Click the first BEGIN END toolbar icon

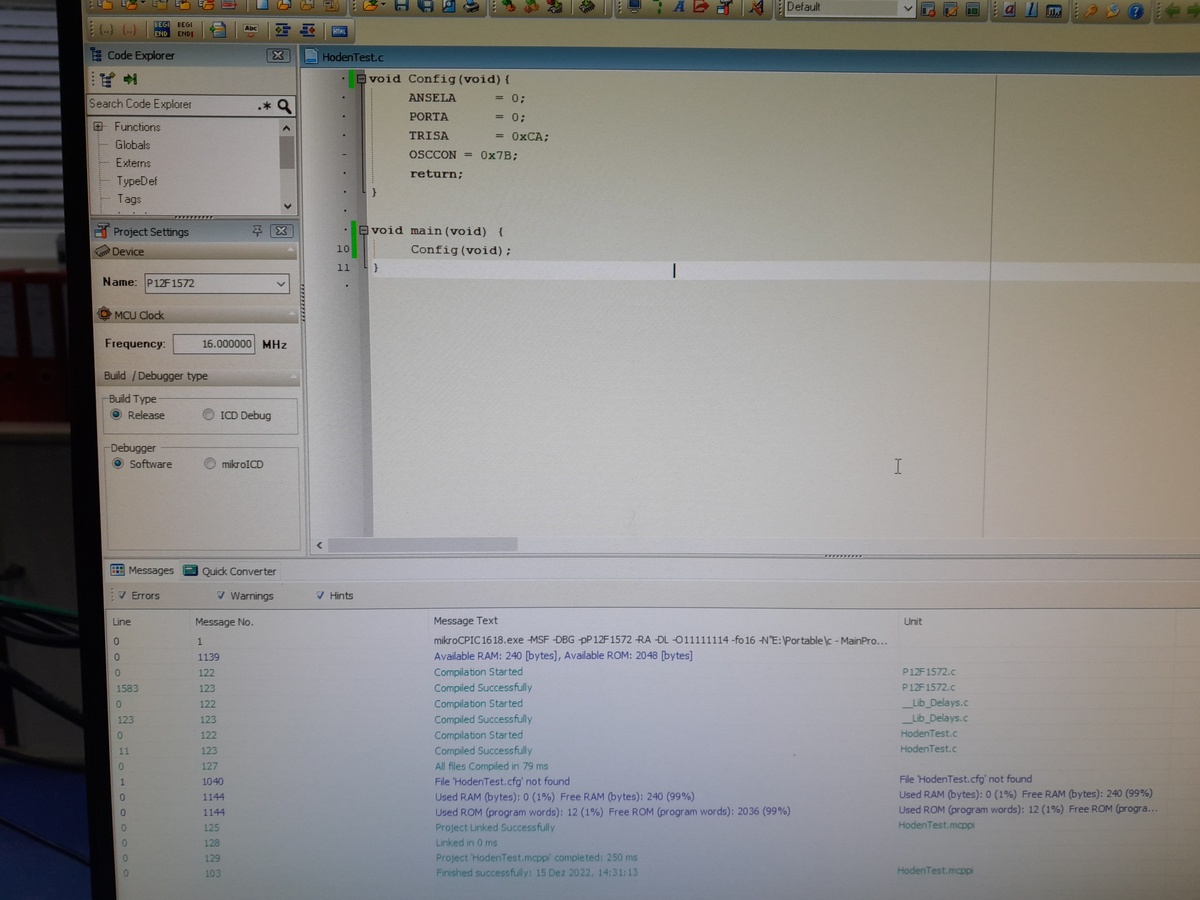[160, 30]
